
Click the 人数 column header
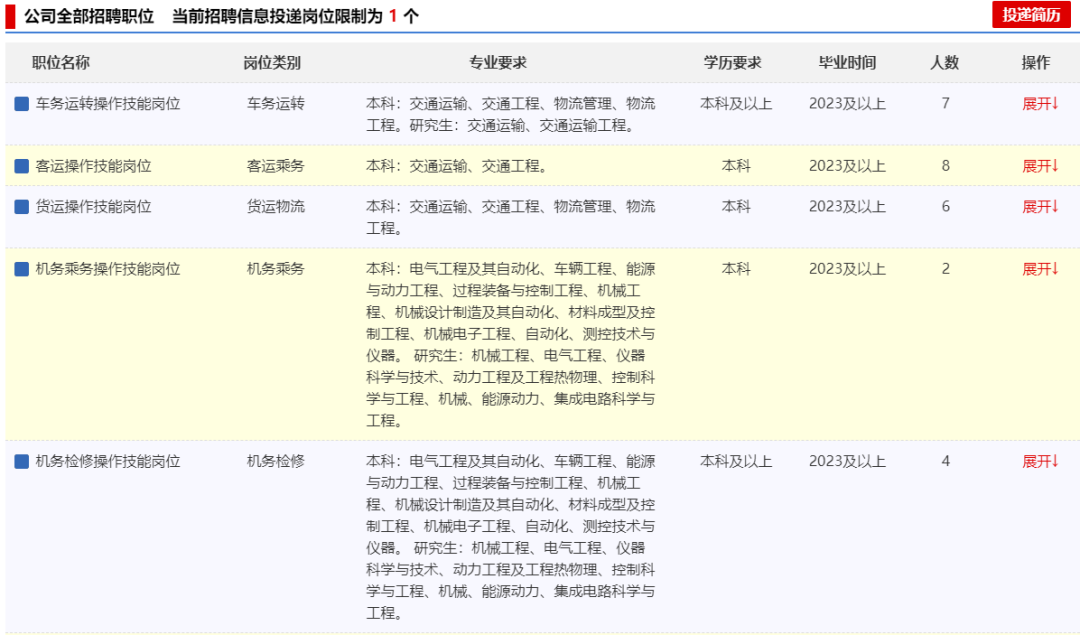pyautogui.click(x=944, y=63)
